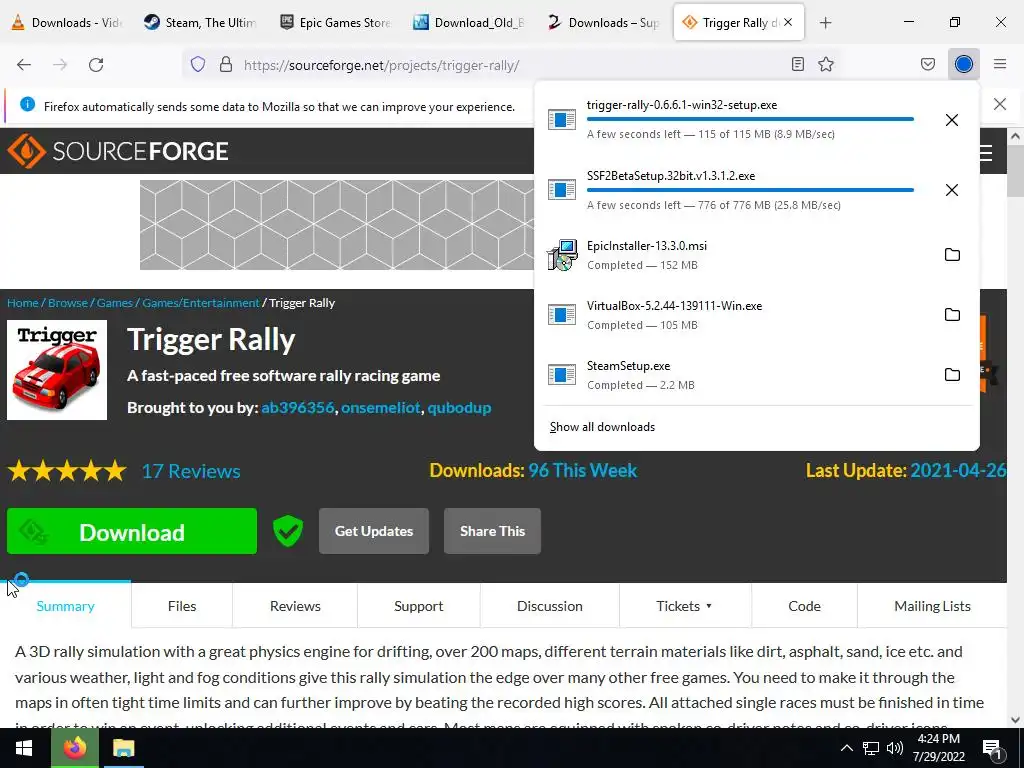Cancel the trigger-rally-0.6.6.1 download

click(x=952, y=120)
